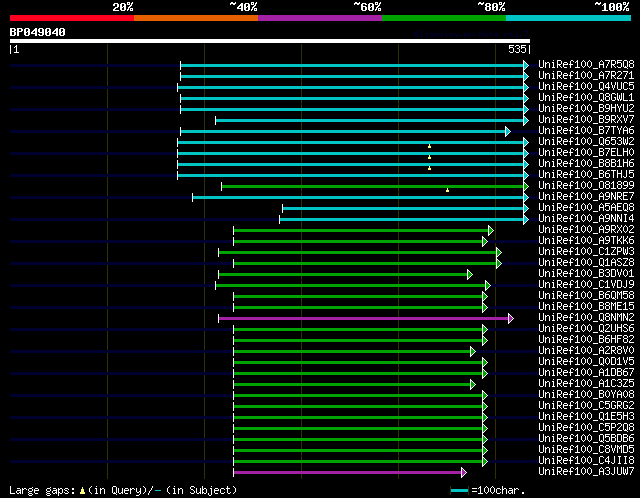Screen dimensions: 640x498
Task: Click the BP049040 query name
Action: [x=38, y=32]
